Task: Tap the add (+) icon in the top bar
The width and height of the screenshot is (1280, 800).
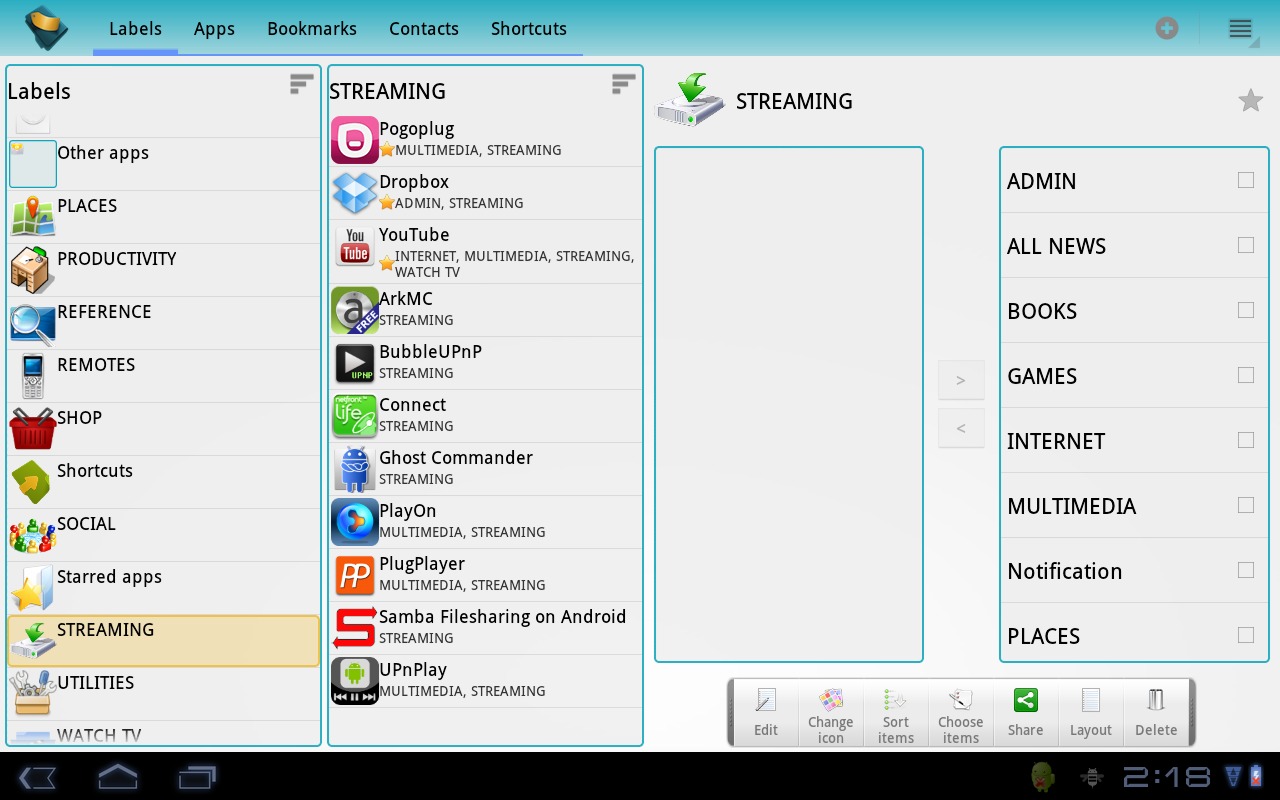Action: [x=1166, y=28]
